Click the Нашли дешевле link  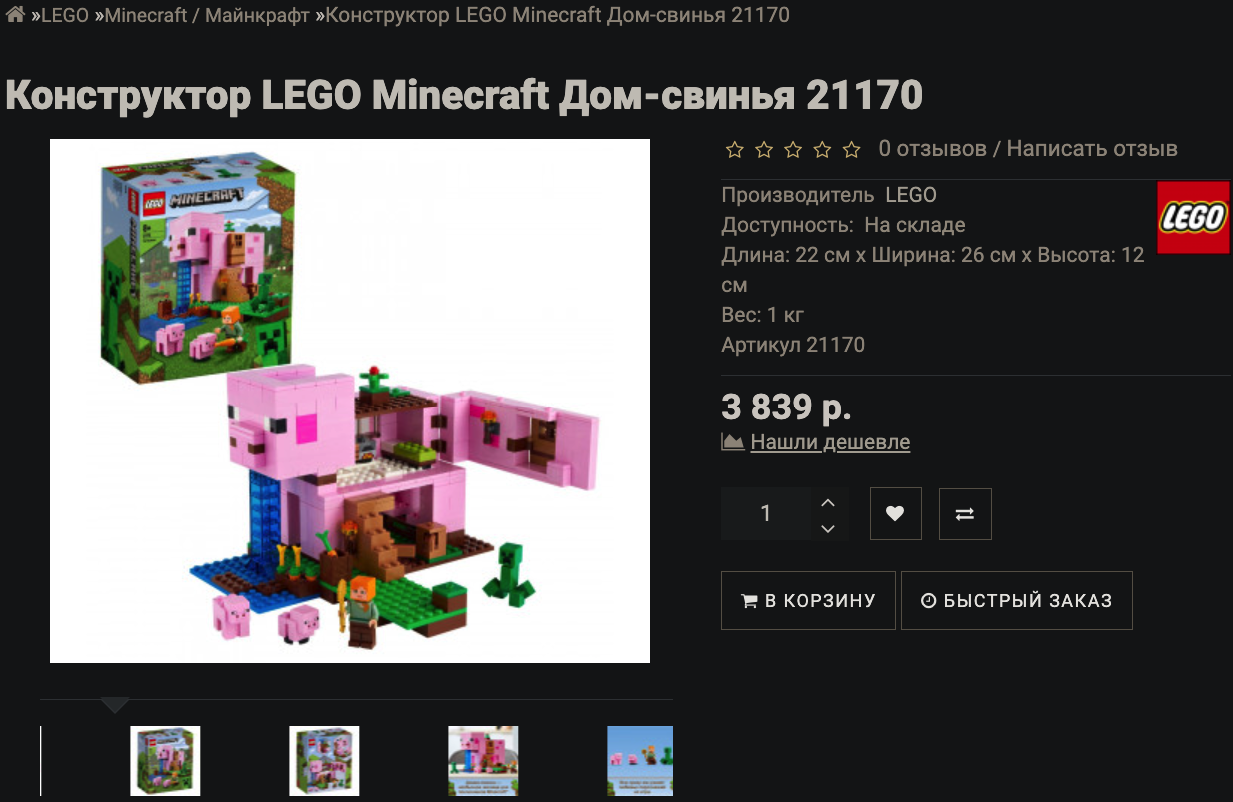(x=830, y=441)
